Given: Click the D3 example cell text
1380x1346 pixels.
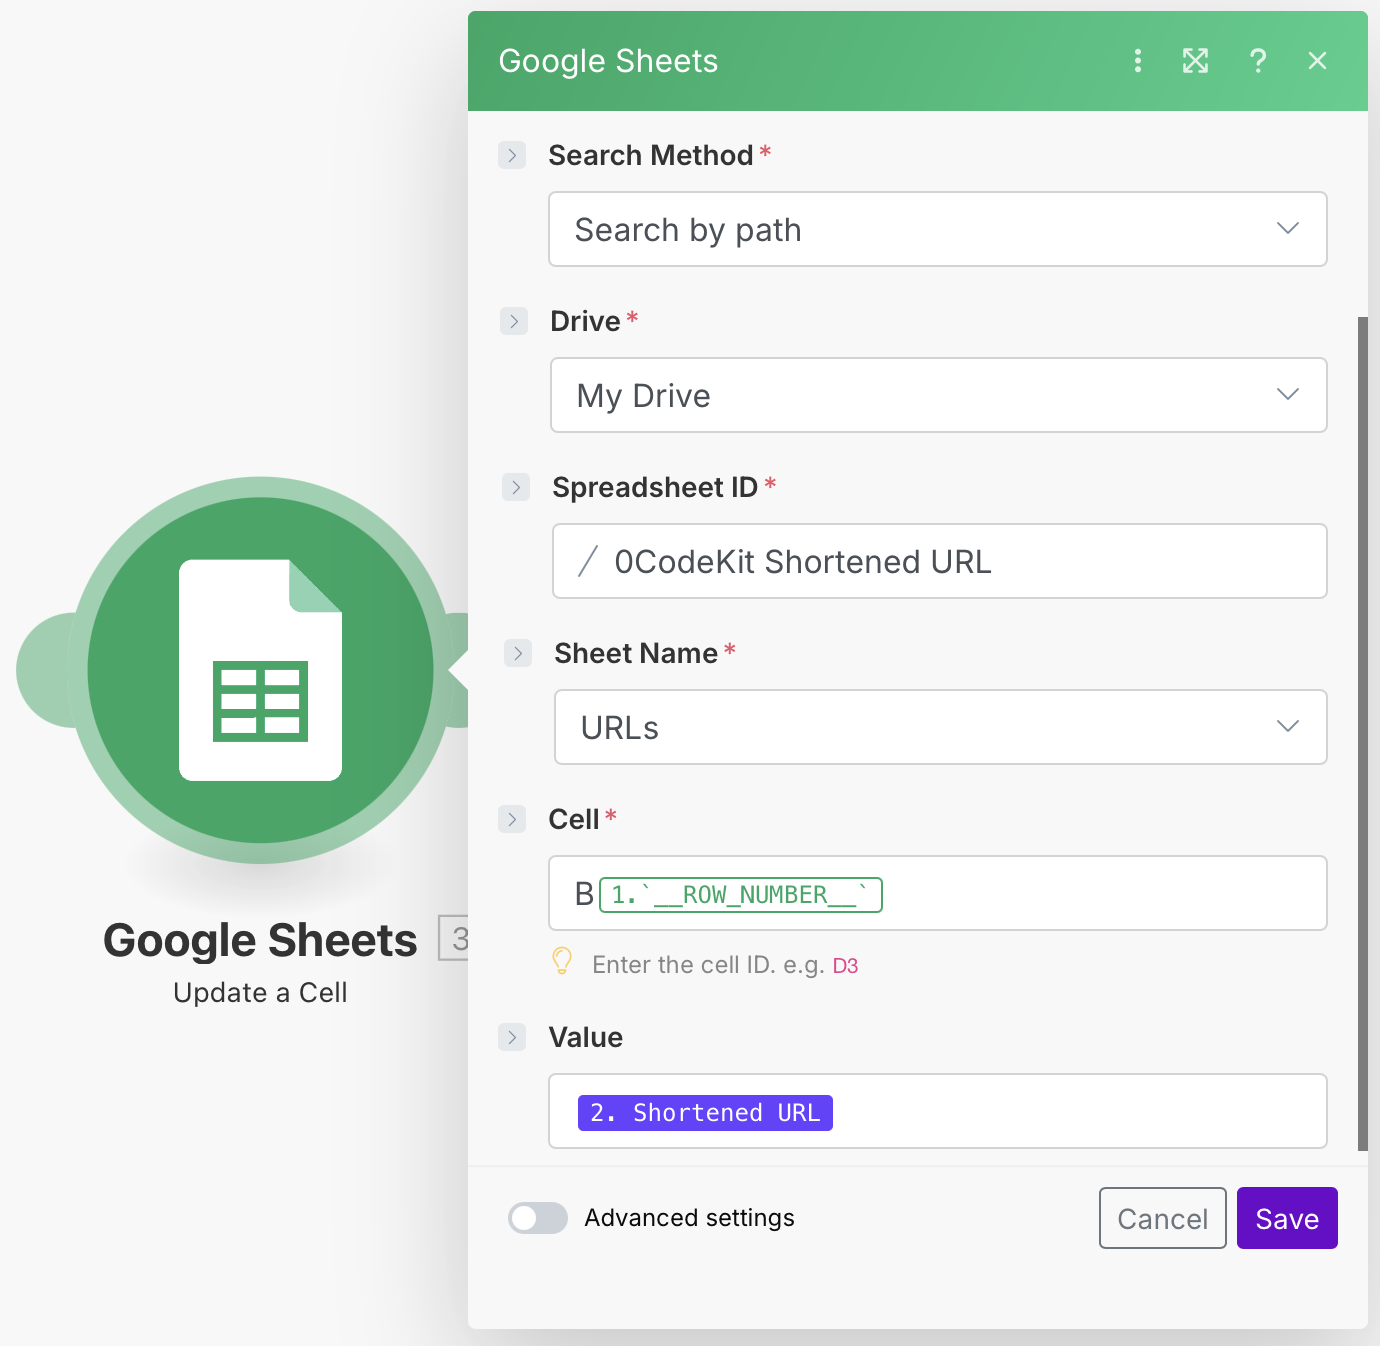Looking at the screenshot, I should tap(846, 966).
